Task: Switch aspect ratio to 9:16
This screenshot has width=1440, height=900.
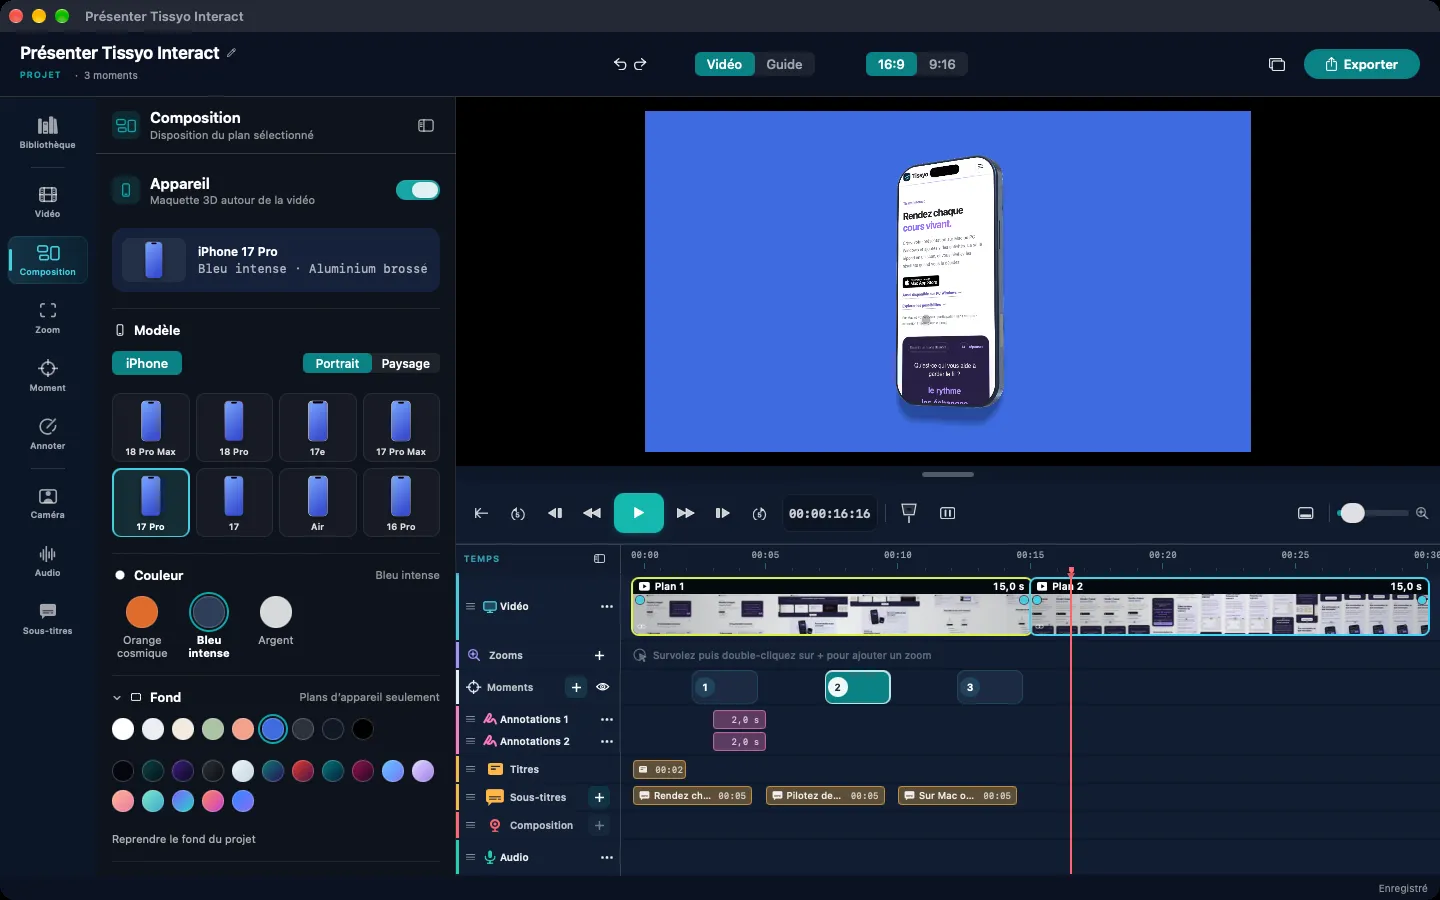Action: tap(942, 64)
